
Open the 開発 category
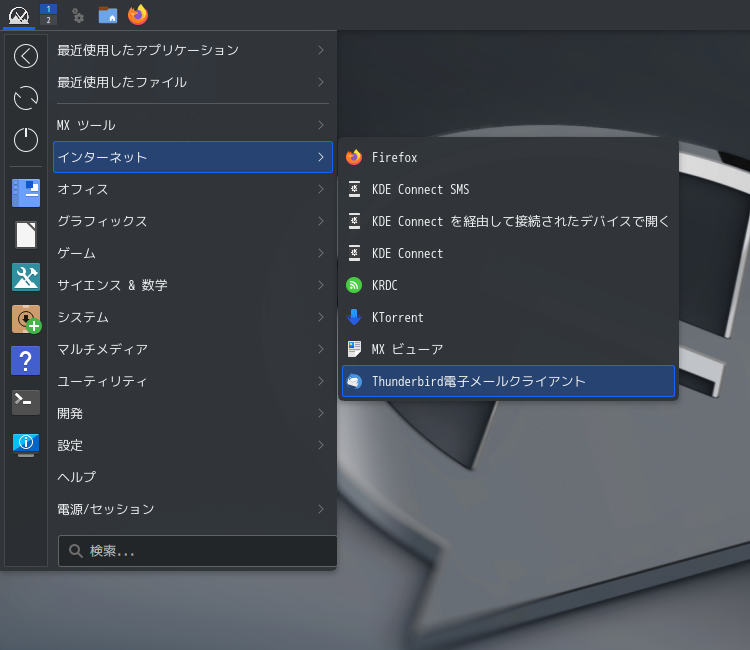tap(193, 413)
